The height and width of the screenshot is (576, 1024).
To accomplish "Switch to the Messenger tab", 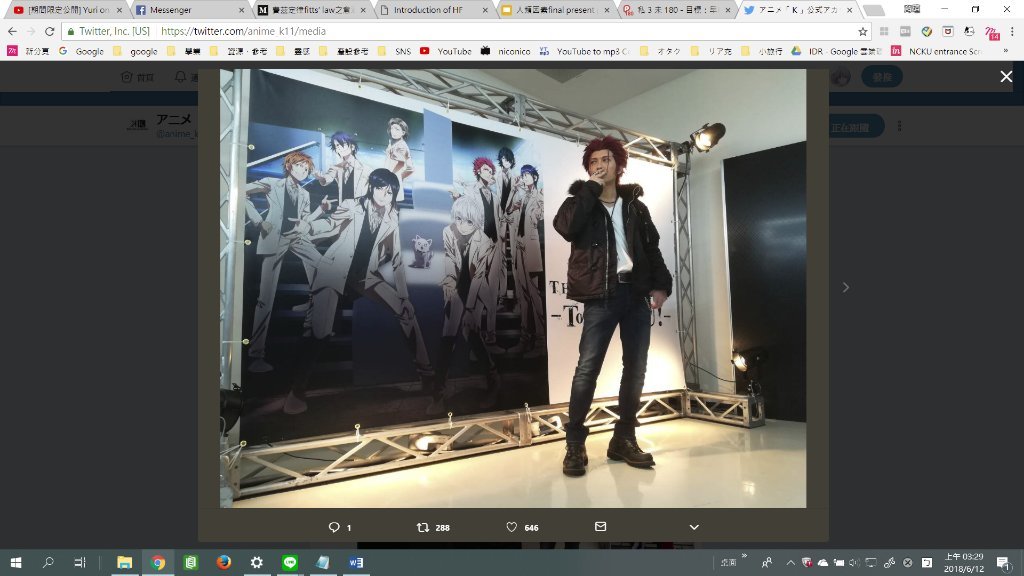I will click(x=187, y=10).
